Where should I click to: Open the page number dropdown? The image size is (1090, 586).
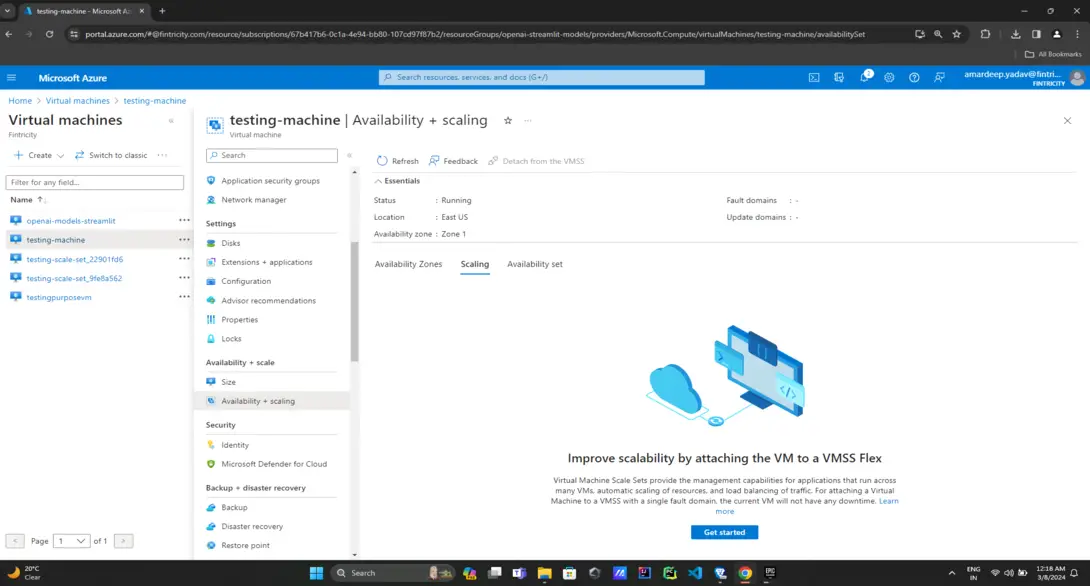click(72, 541)
